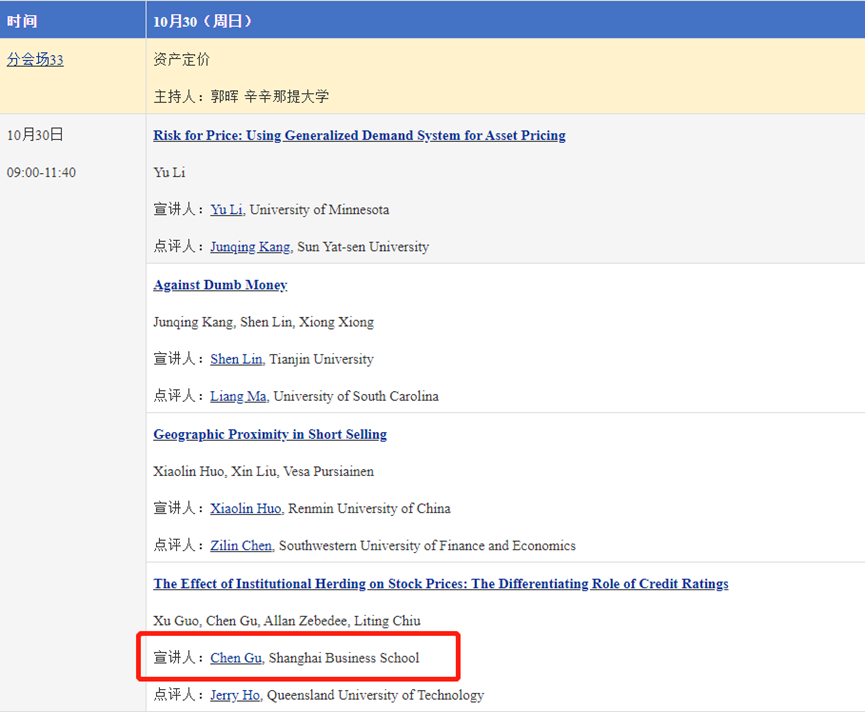Viewport: 865px width, 712px height.
Task: Click discussant Jerry Ho's link
Action: click(236, 695)
